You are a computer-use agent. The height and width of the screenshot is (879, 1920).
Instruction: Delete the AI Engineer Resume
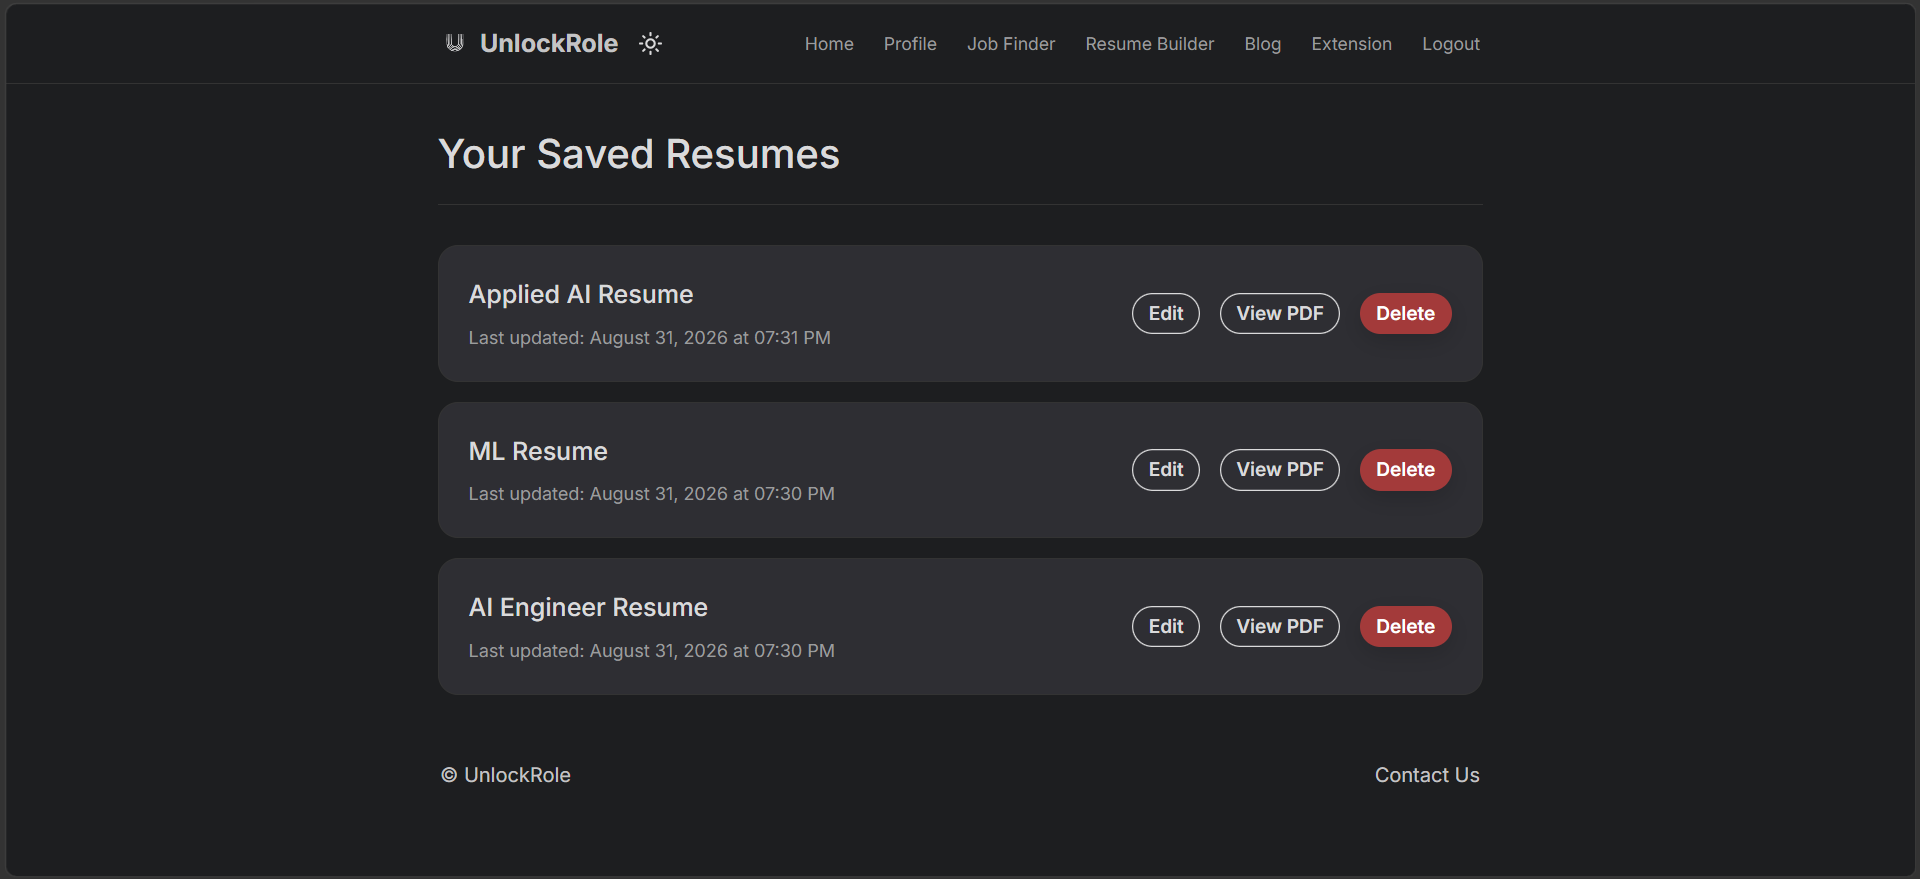click(x=1406, y=626)
